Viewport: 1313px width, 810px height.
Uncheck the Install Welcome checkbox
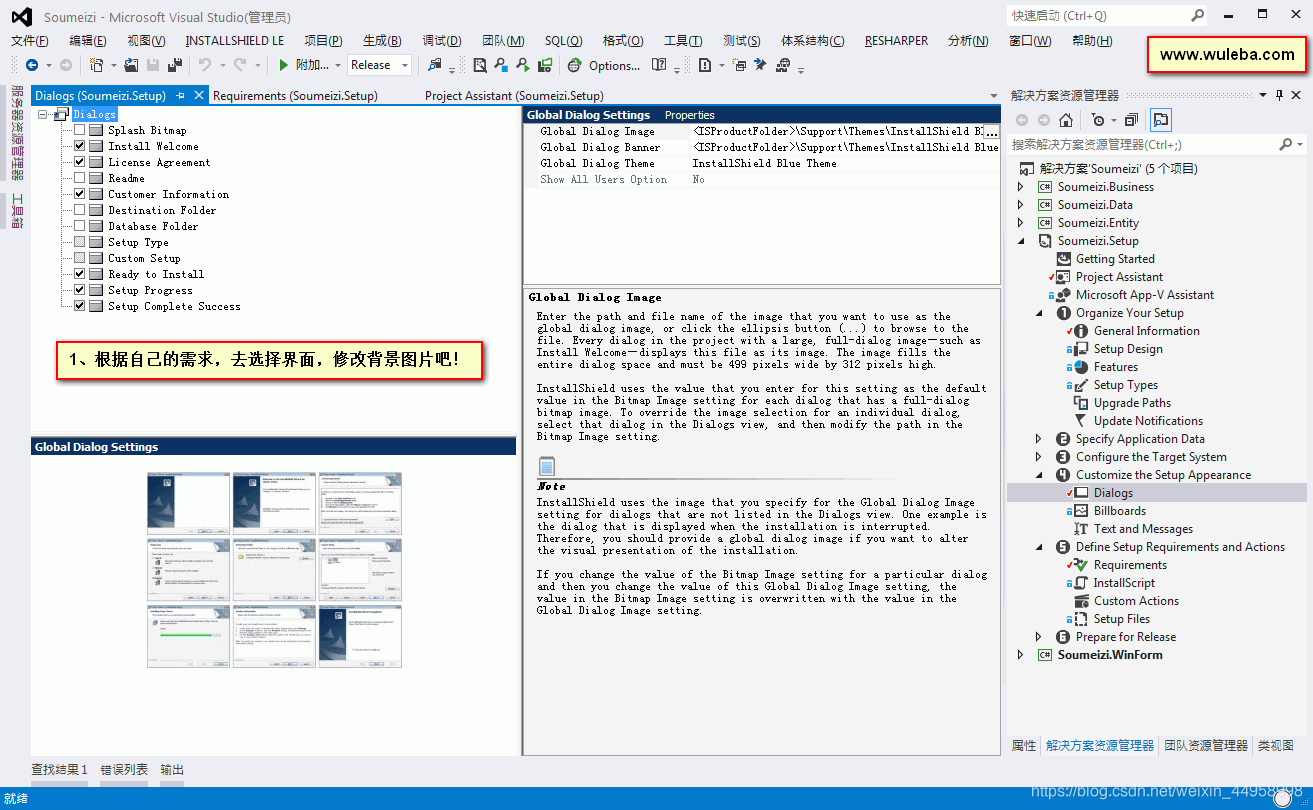(80, 146)
